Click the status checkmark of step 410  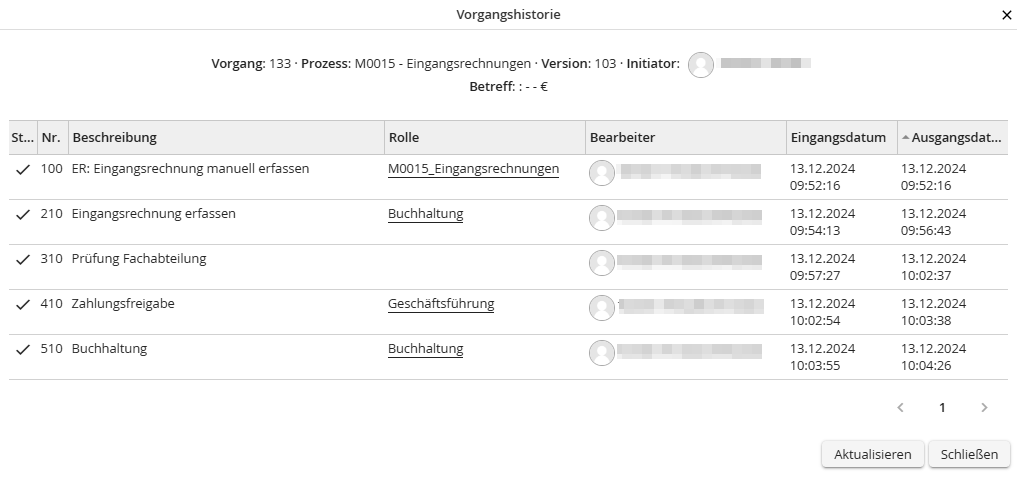click(23, 304)
